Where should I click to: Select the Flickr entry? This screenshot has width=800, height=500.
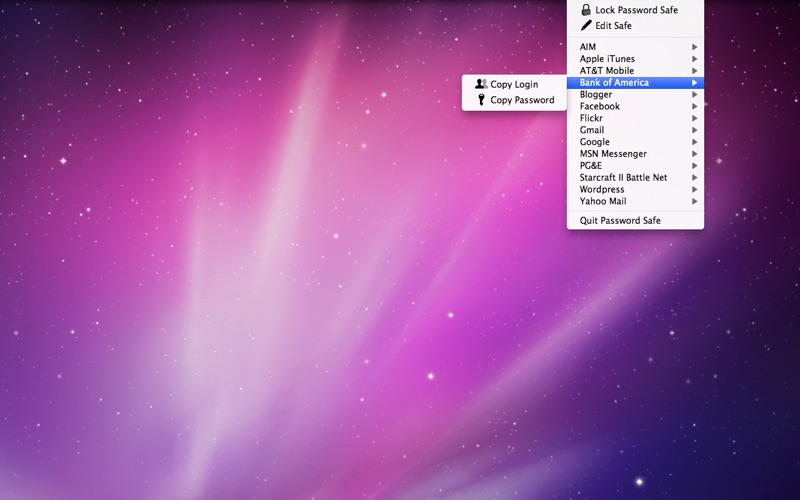pos(591,118)
